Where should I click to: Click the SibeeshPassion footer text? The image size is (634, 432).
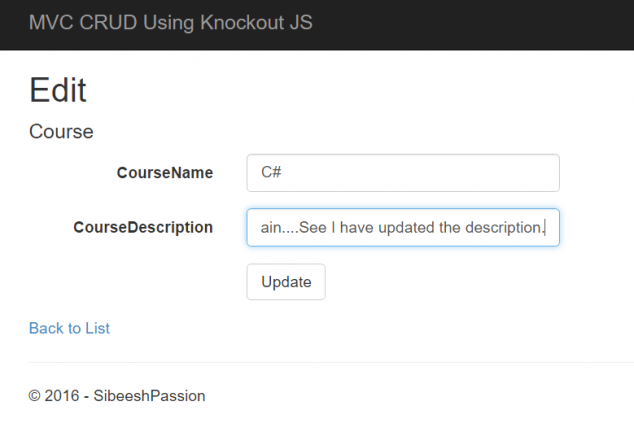point(150,395)
